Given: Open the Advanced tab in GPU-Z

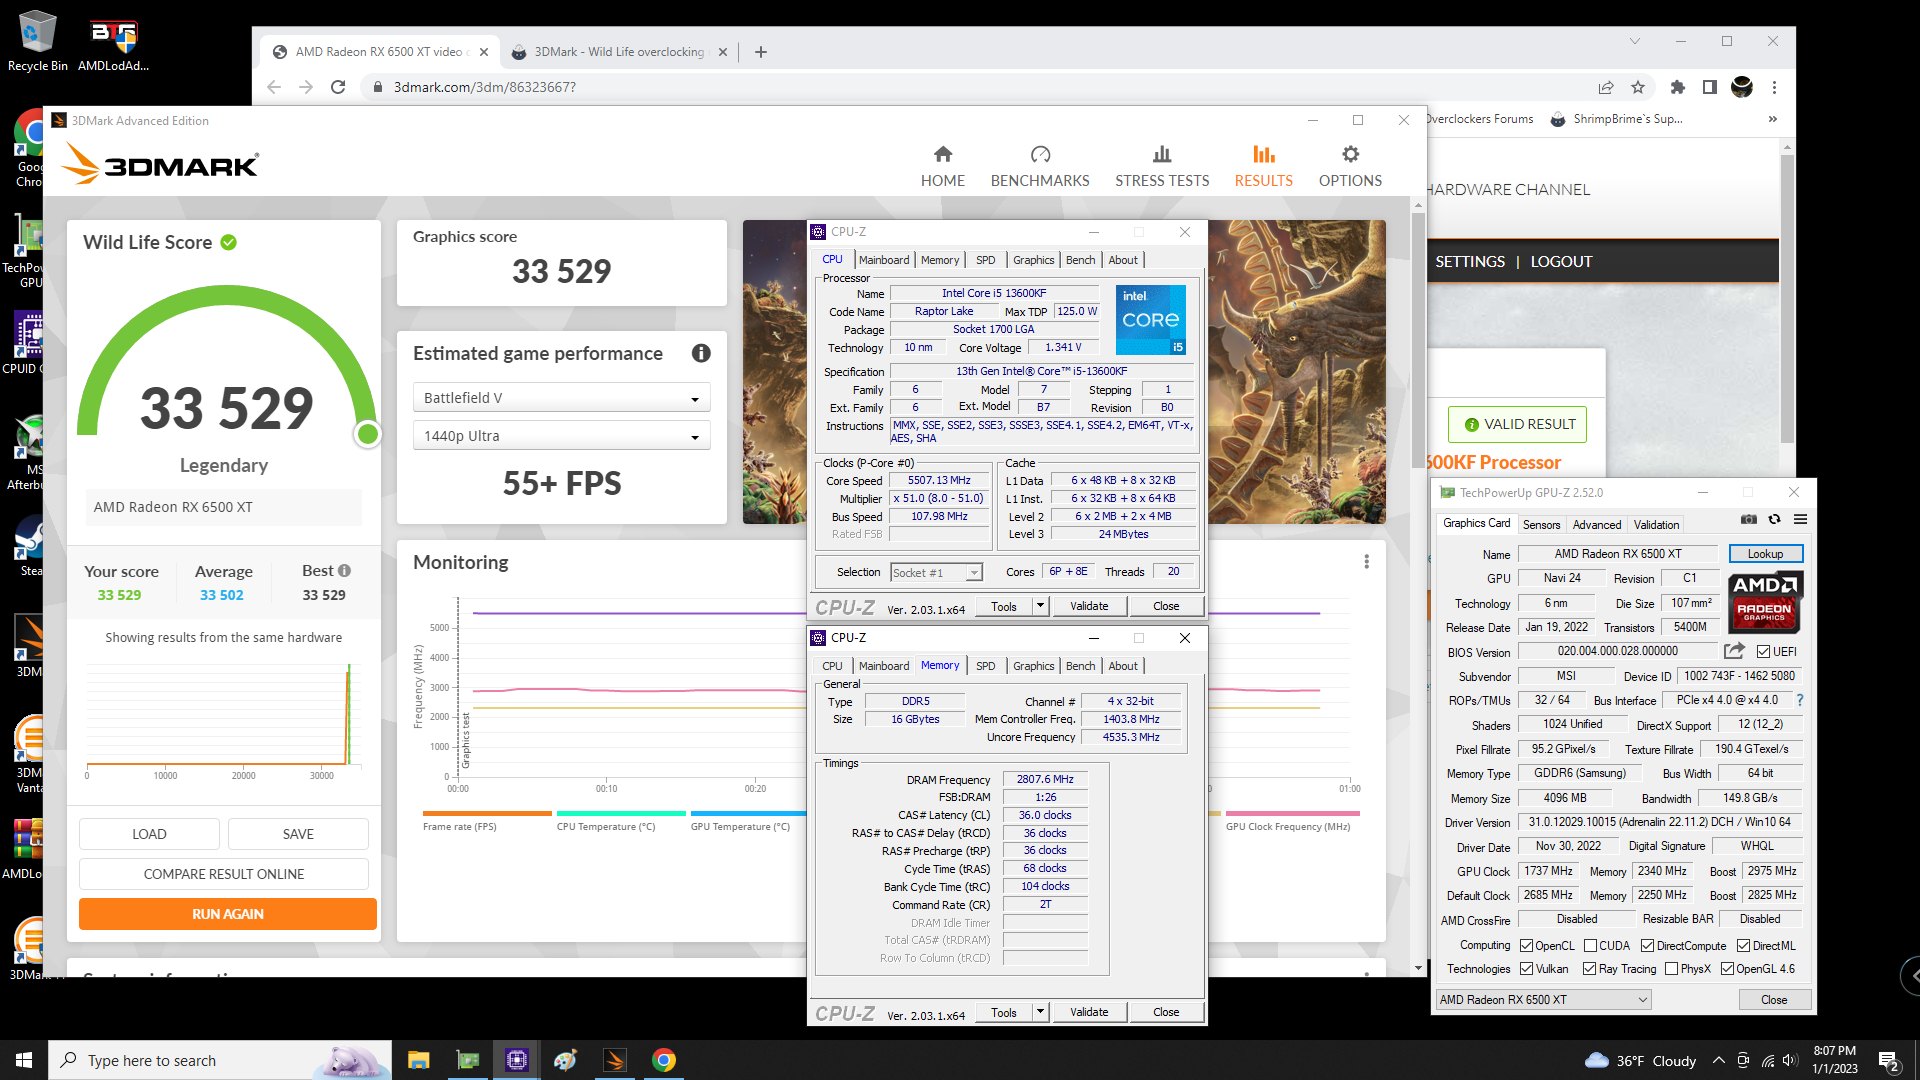Looking at the screenshot, I should [1597, 524].
